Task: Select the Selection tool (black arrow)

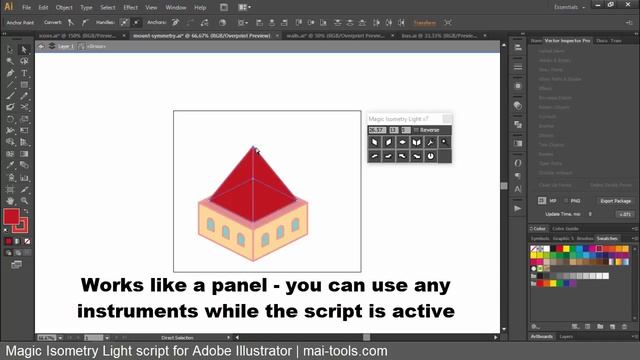Action: pyautogui.click(x=10, y=50)
